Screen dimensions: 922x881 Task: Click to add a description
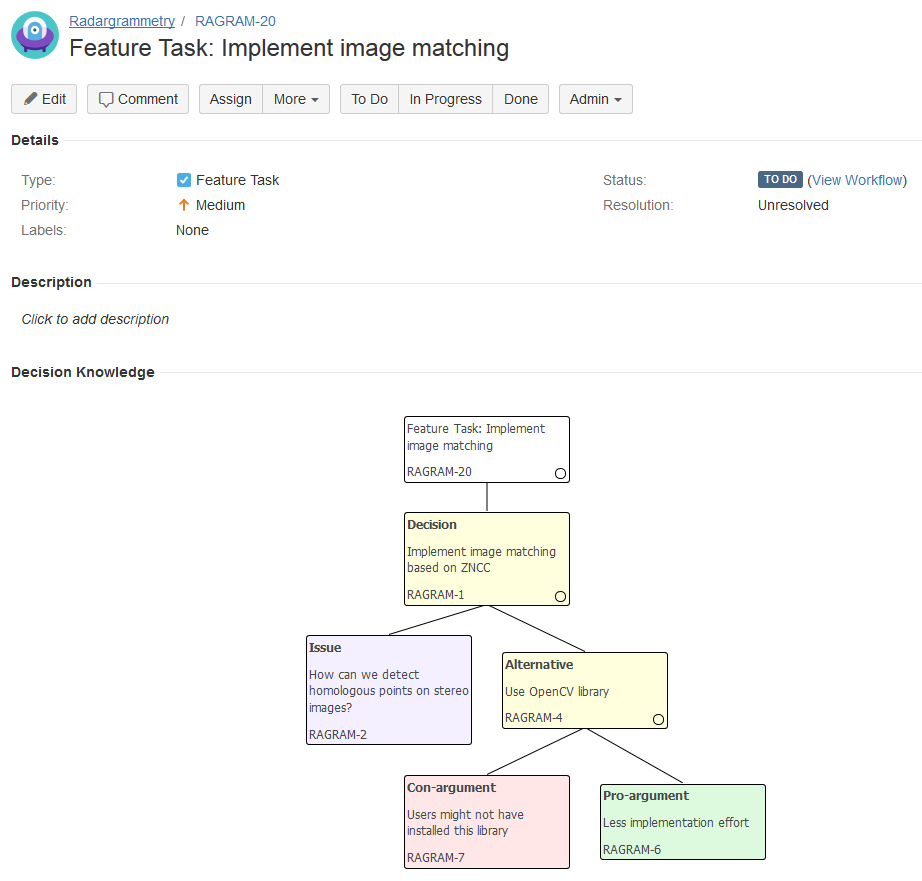pyautogui.click(x=95, y=318)
